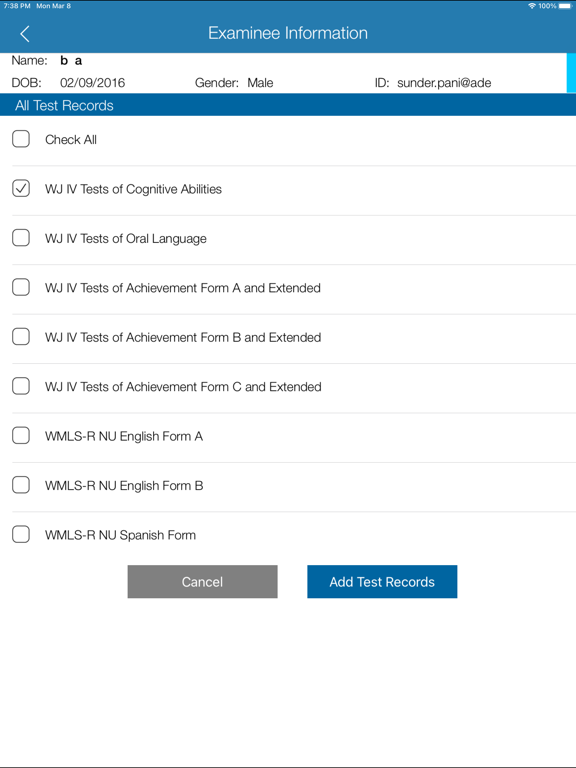This screenshot has width=576, height=768.
Task: Check Achievement Form C and Extended box
Action: (x=21, y=386)
